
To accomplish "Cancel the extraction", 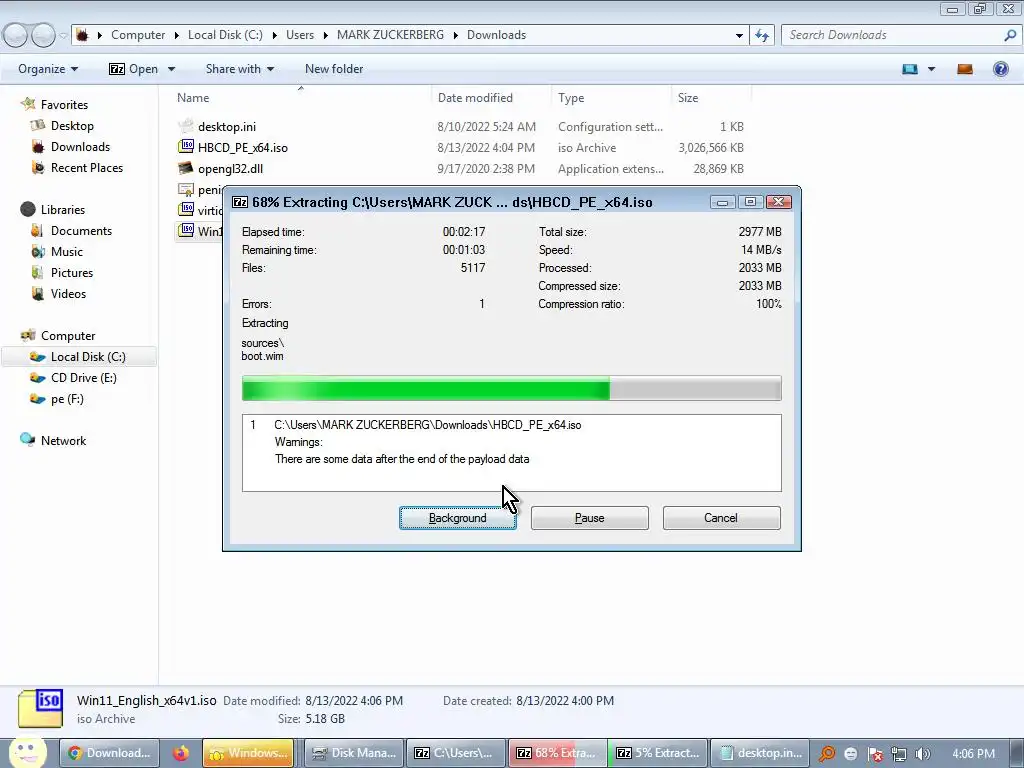I will tap(722, 518).
